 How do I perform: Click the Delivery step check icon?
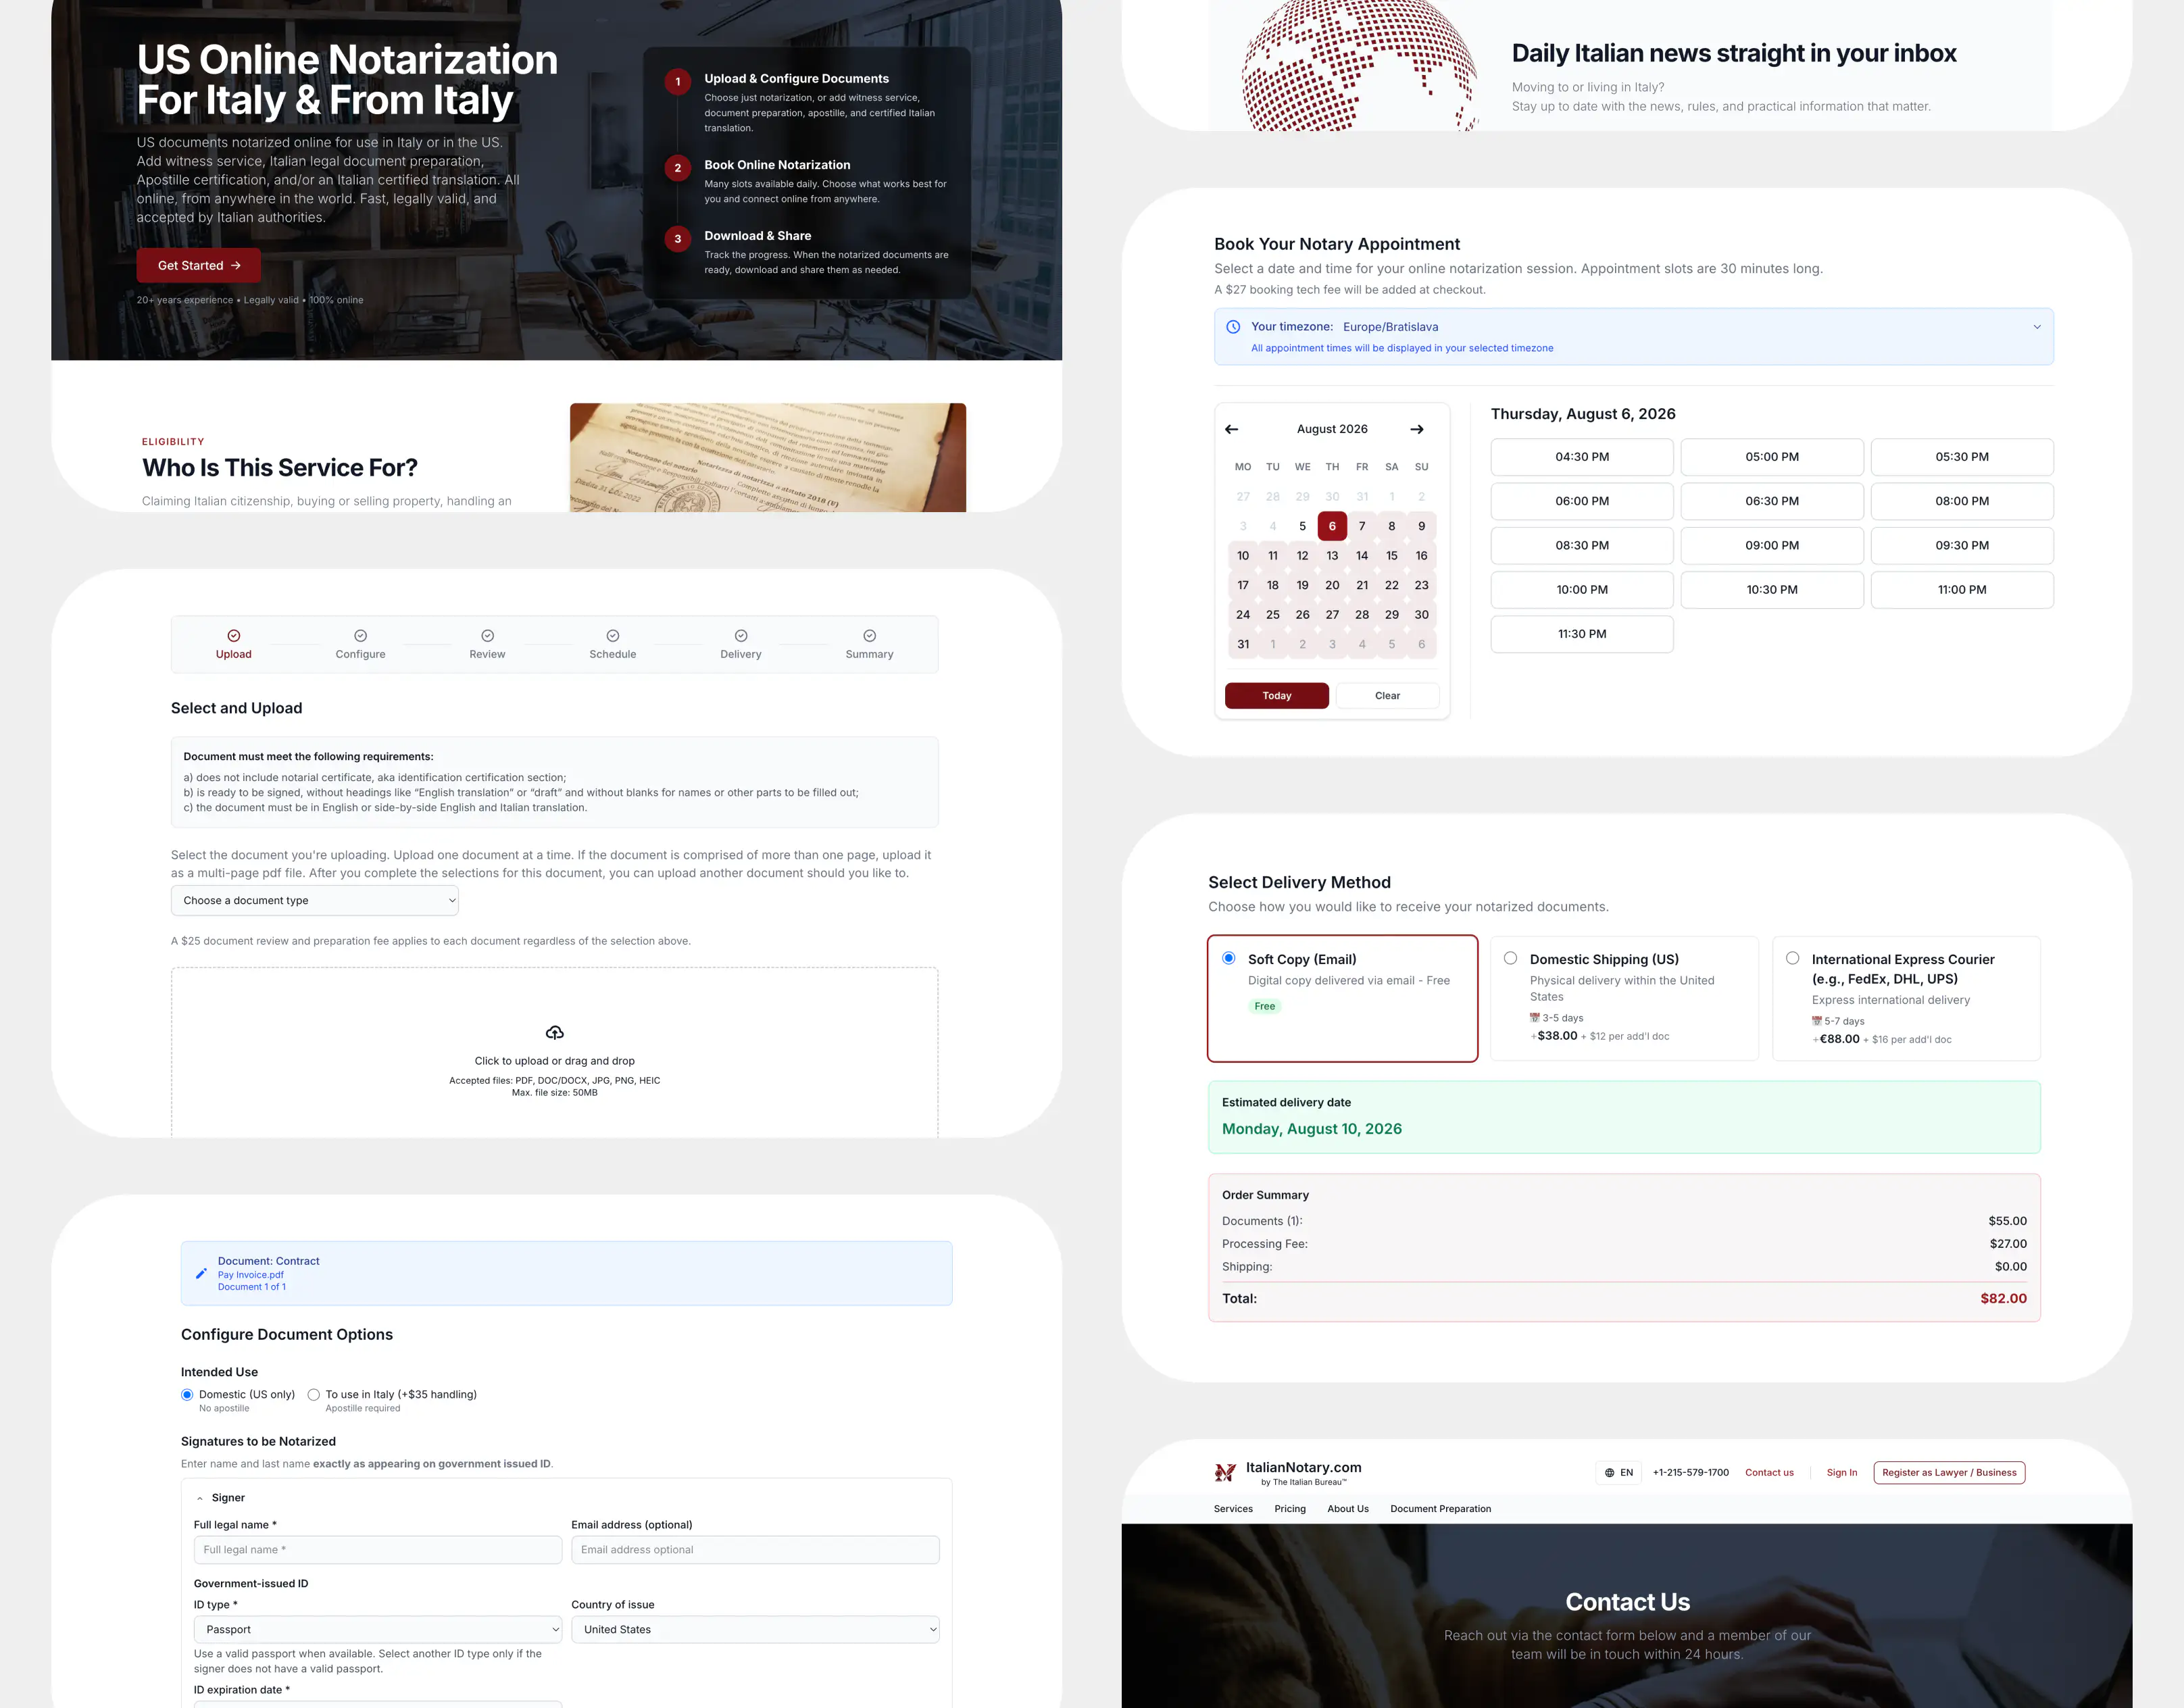tap(741, 636)
